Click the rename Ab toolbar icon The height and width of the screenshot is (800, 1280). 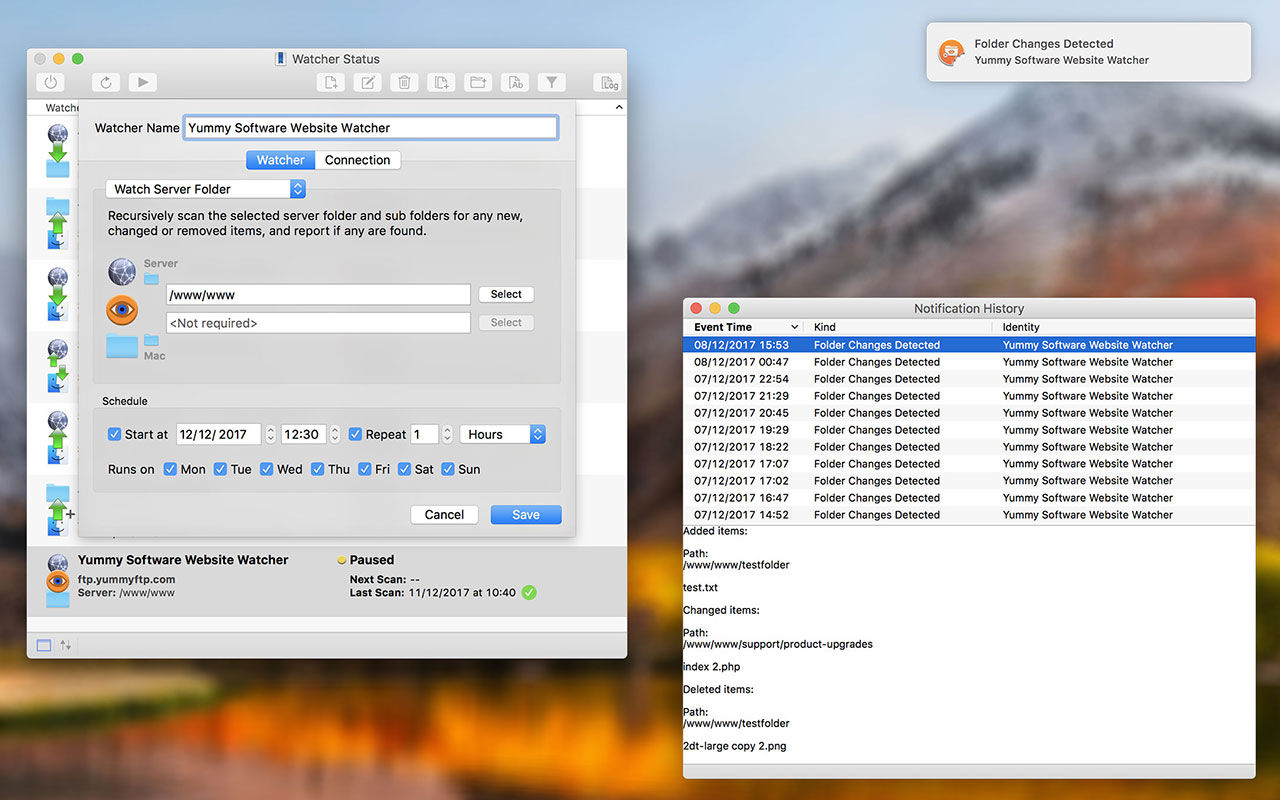pyautogui.click(x=515, y=83)
